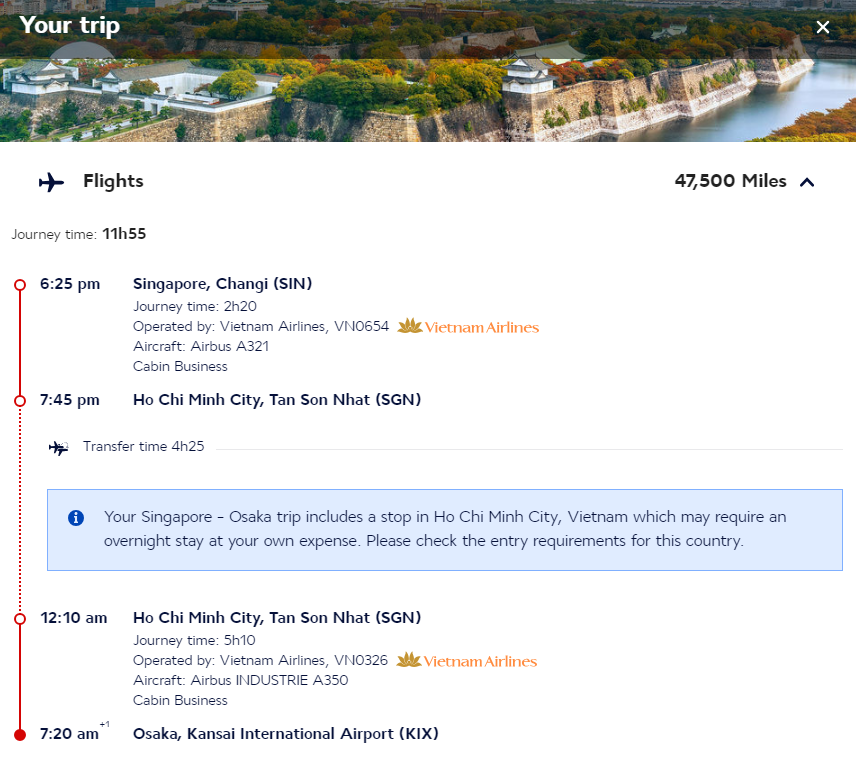Click Singapore, Changi (SIN) departure airport

[223, 284]
